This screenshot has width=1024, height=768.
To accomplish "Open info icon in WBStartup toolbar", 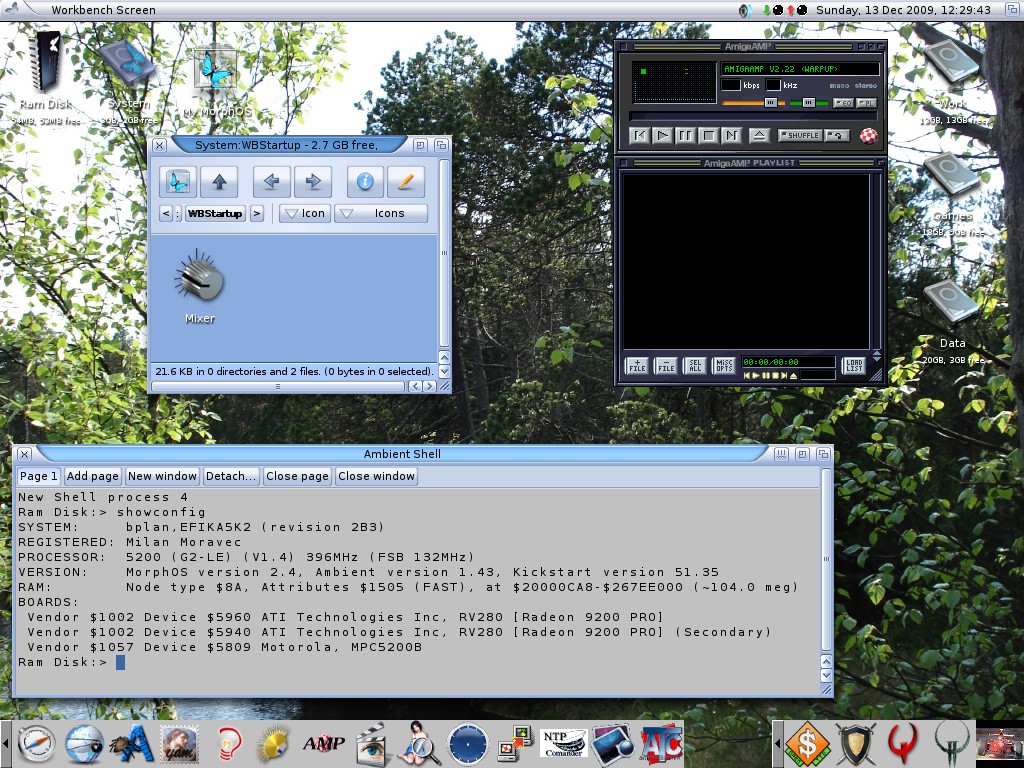I will pyautogui.click(x=365, y=182).
